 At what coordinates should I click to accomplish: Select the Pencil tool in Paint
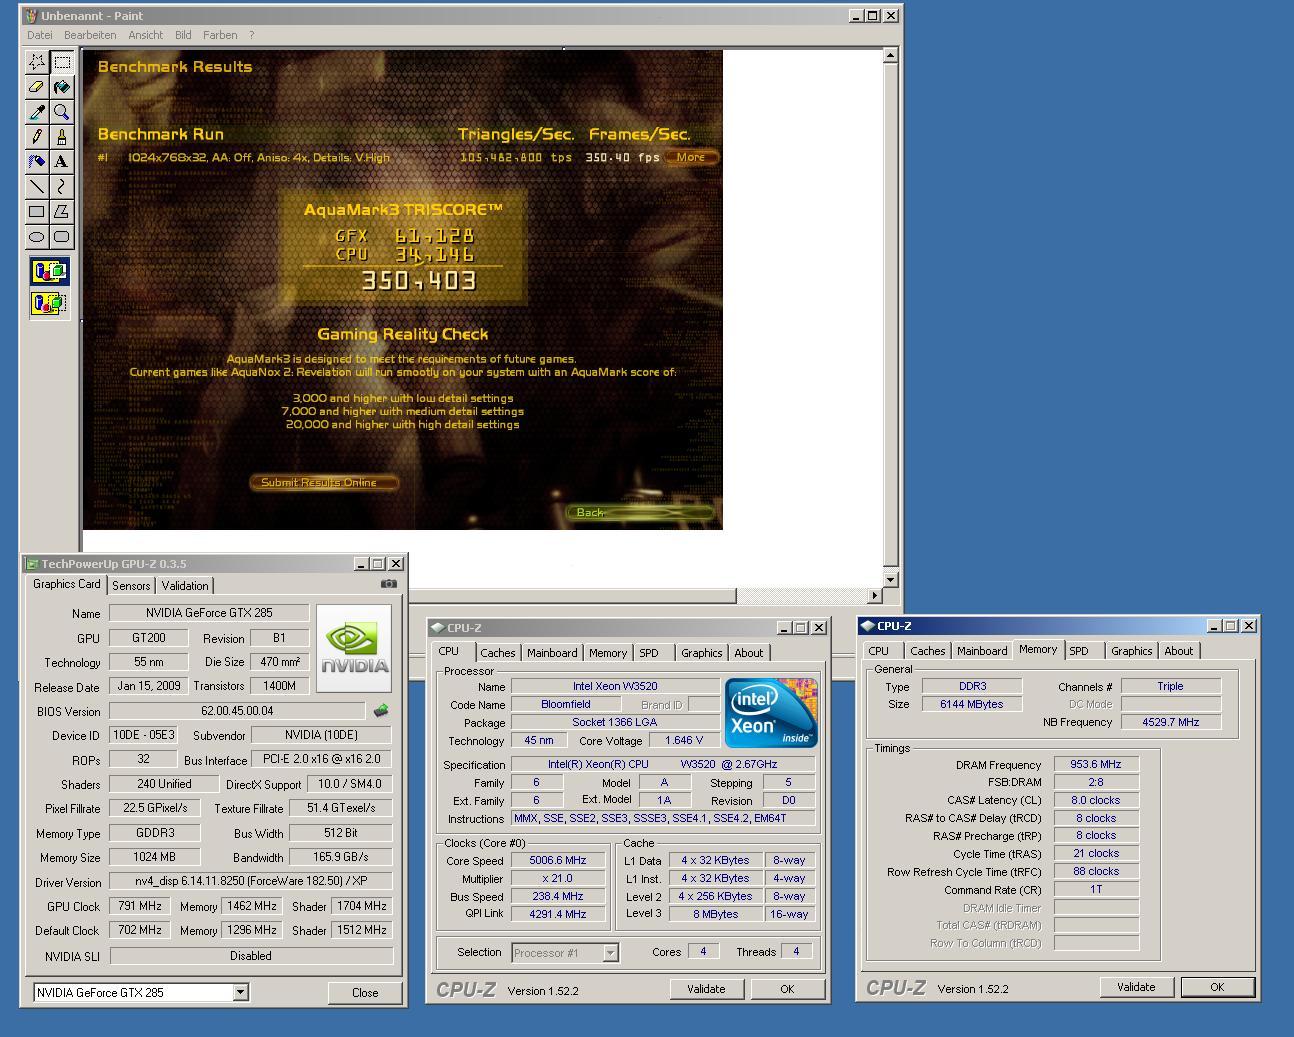[x=37, y=137]
